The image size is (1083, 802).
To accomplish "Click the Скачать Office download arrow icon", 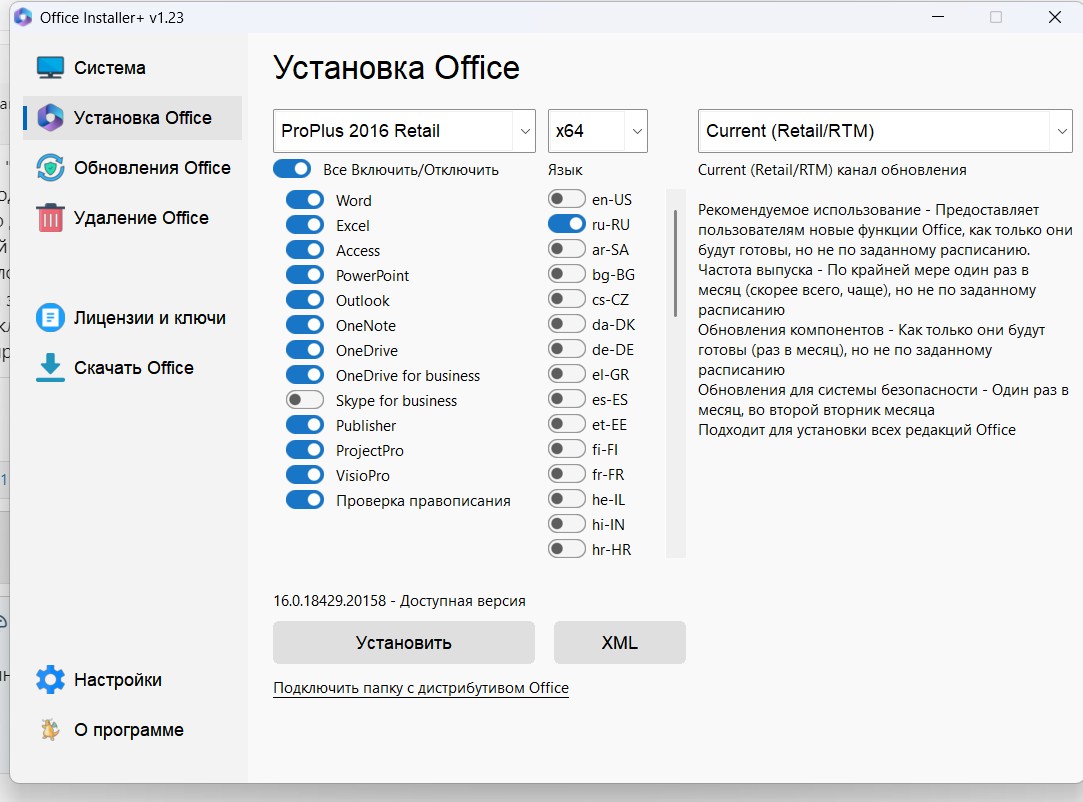I will click(x=50, y=367).
